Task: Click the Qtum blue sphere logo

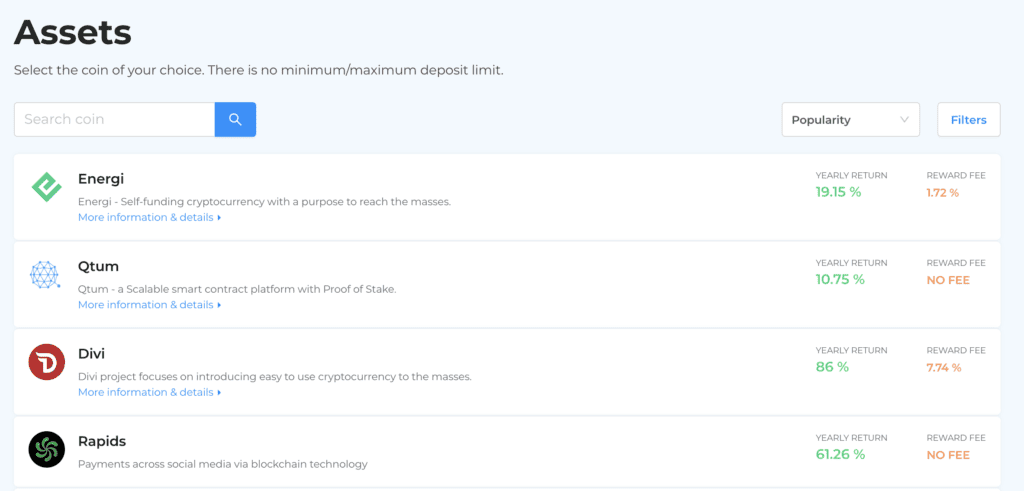Action: coord(45,274)
